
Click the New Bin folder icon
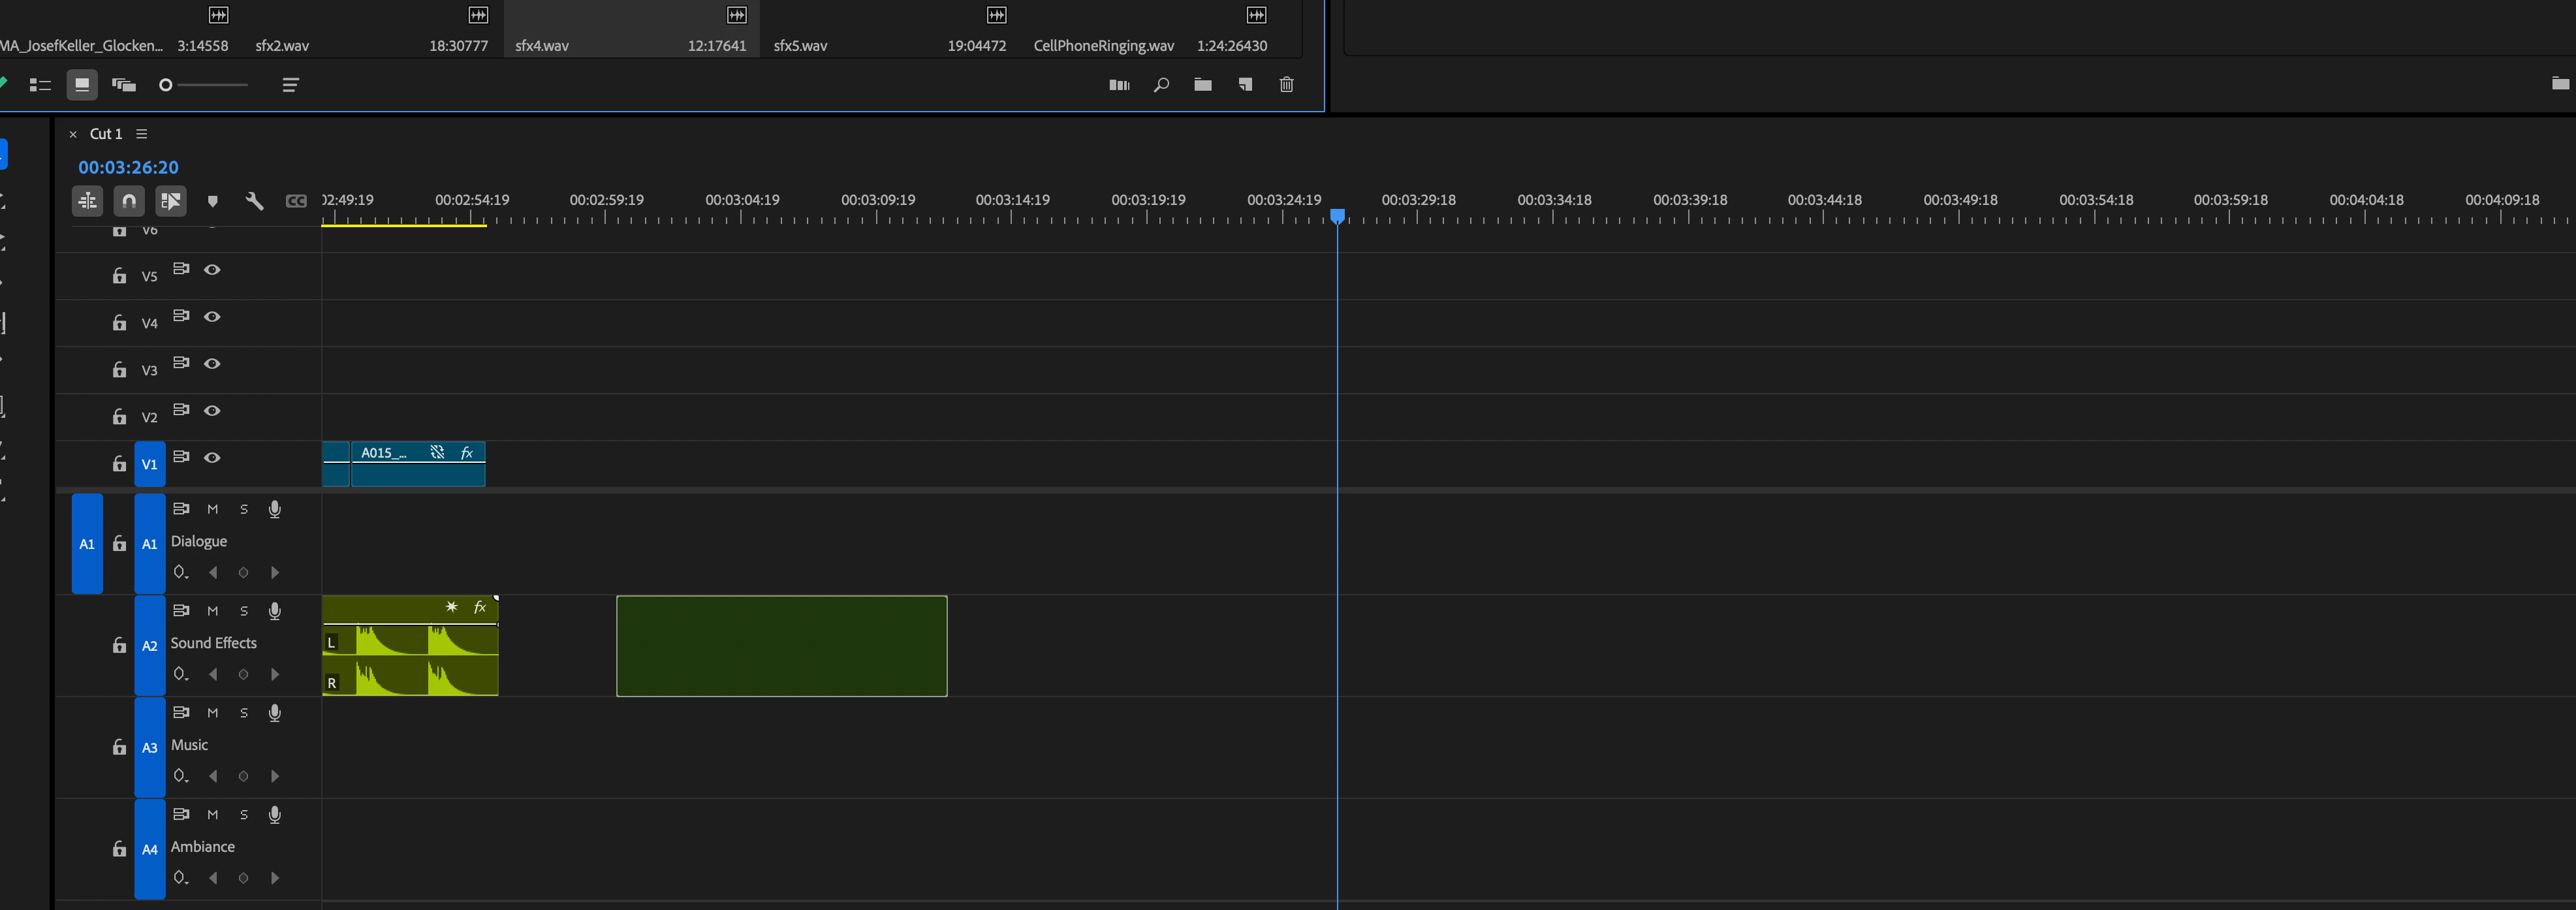coord(1203,85)
